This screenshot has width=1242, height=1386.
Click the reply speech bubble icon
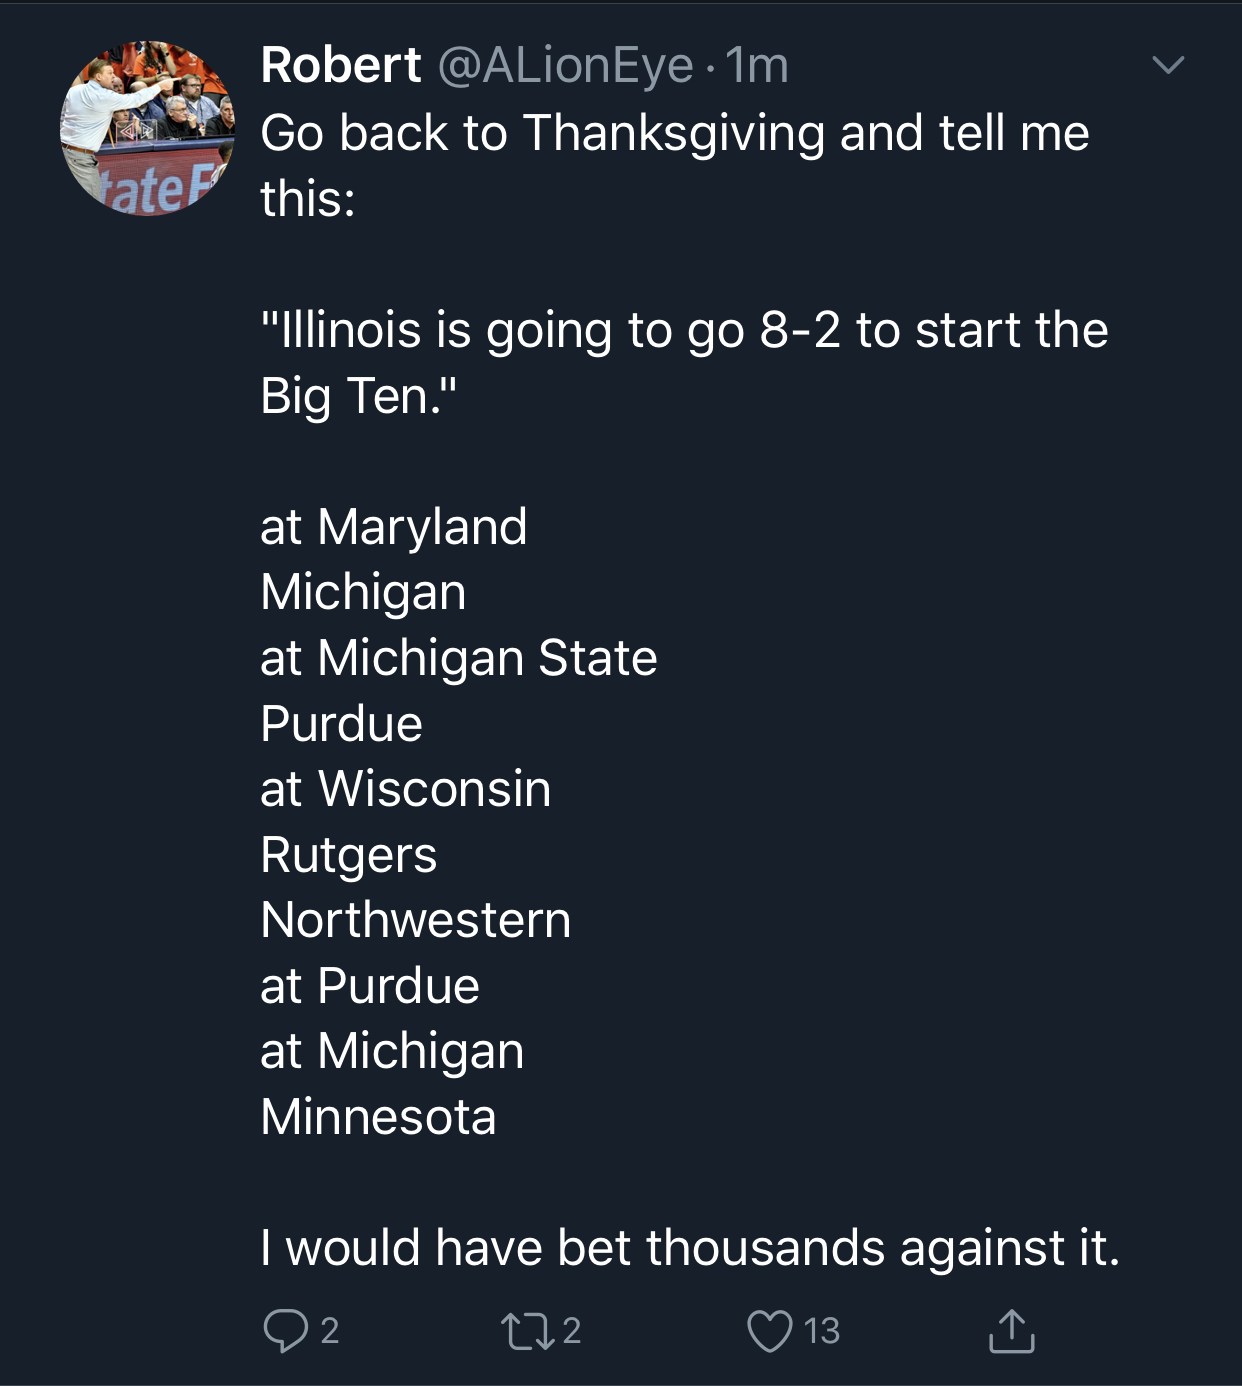(x=285, y=1331)
